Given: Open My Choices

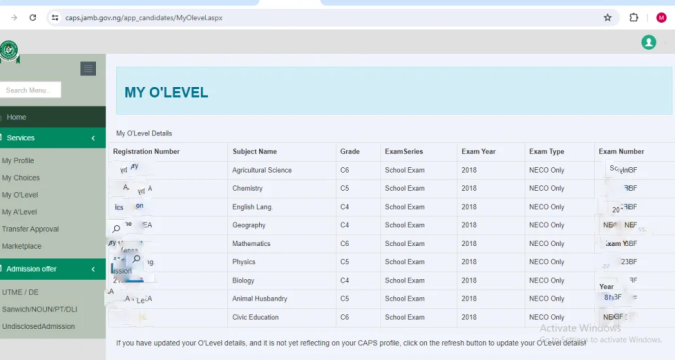Looking at the screenshot, I should point(21,178).
